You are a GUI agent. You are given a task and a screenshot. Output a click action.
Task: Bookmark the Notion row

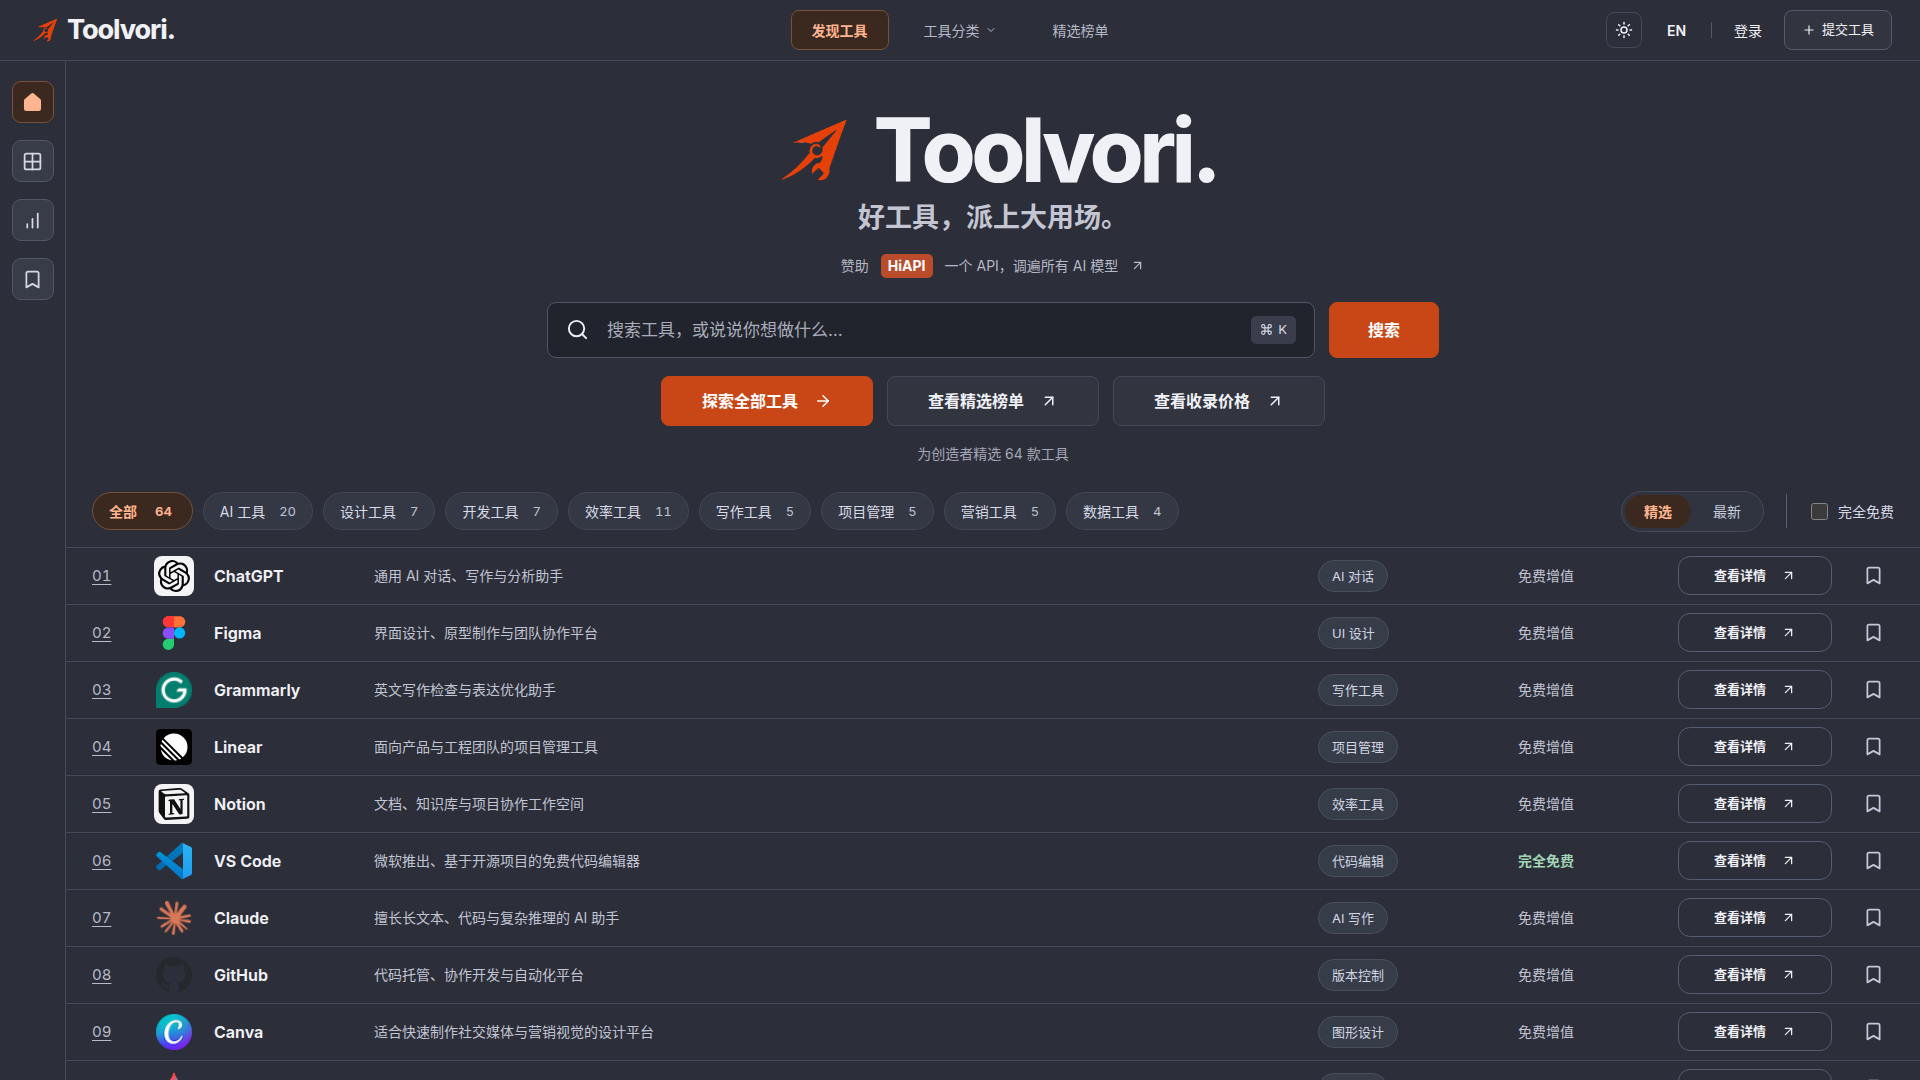coord(1874,804)
